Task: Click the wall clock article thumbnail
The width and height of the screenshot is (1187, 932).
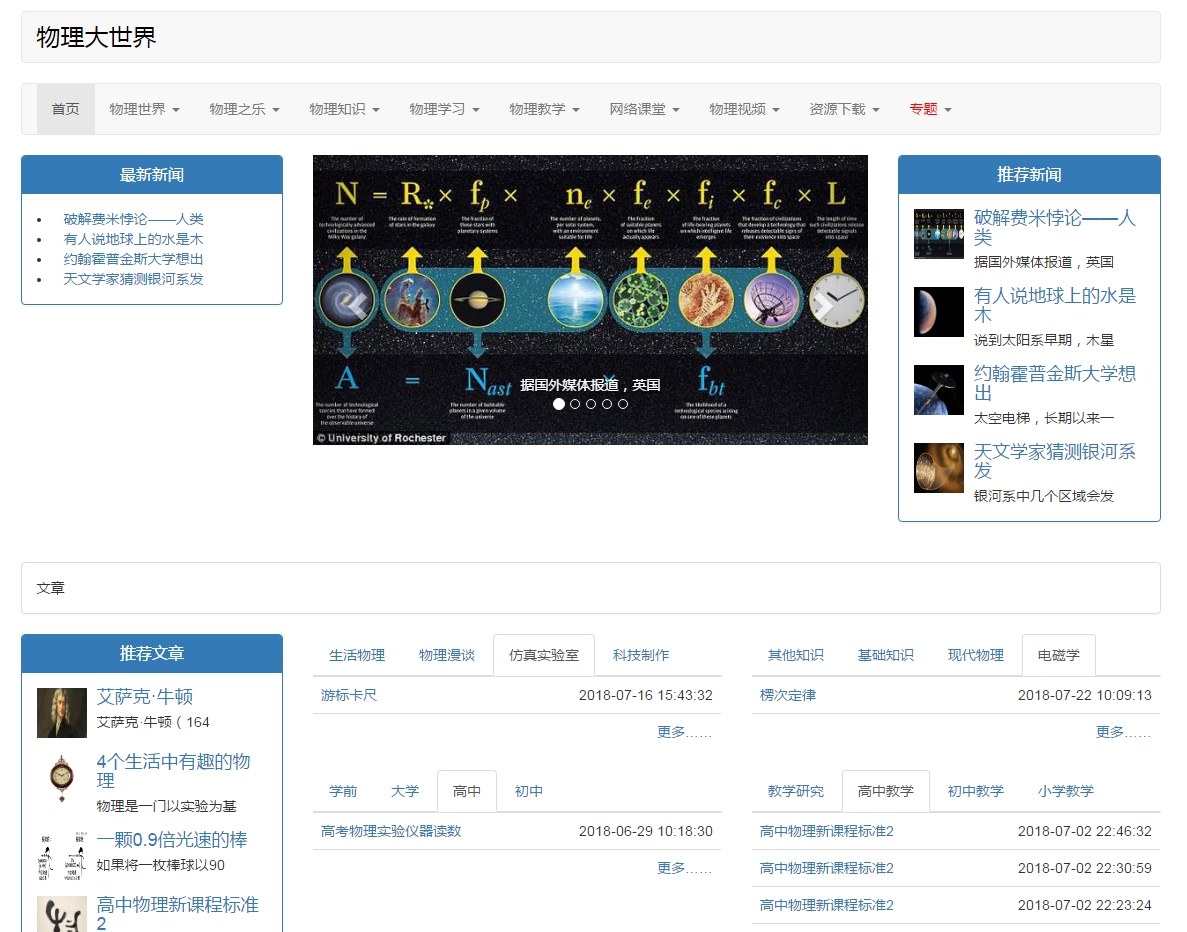Action: tap(62, 778)
